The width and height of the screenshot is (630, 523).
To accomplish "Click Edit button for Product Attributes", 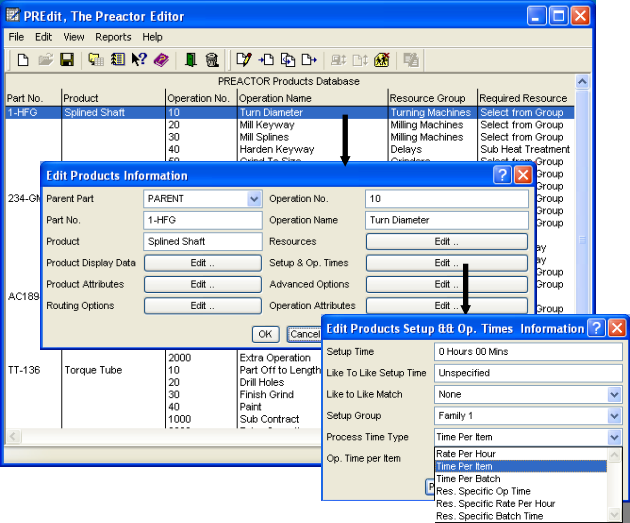I will click(x=202, y=284).
